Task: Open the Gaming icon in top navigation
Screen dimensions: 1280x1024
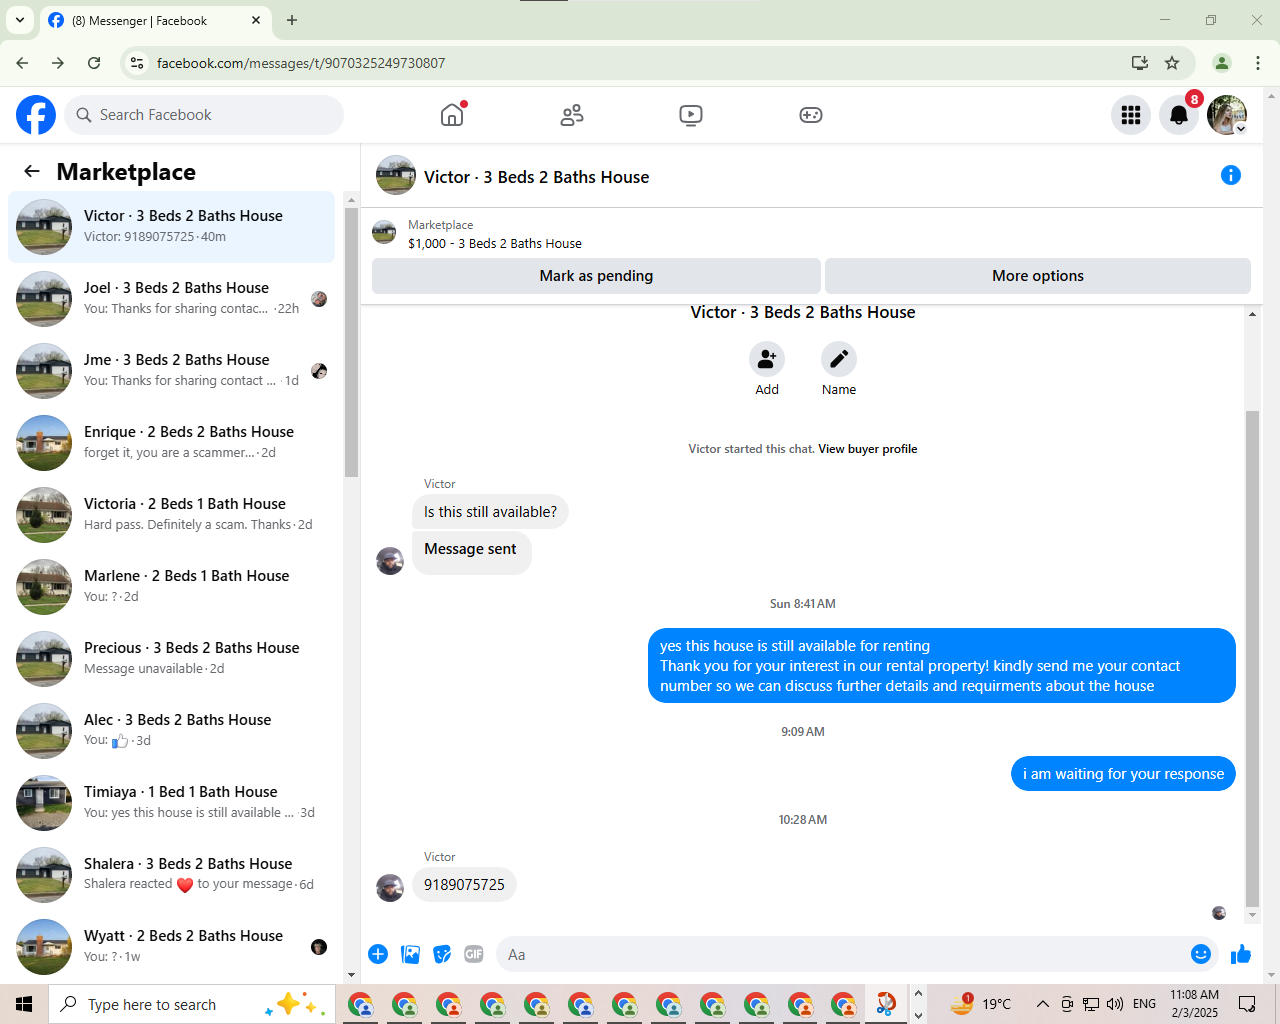Action: [x=811, y=115]
